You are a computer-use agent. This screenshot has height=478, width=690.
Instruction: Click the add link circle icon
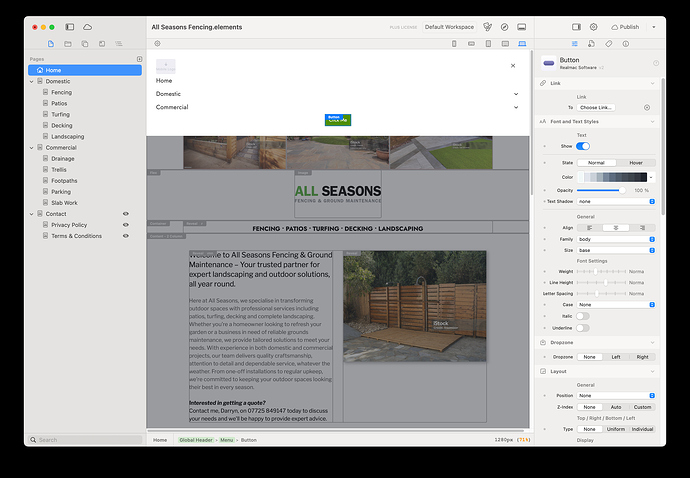point(647,107)
